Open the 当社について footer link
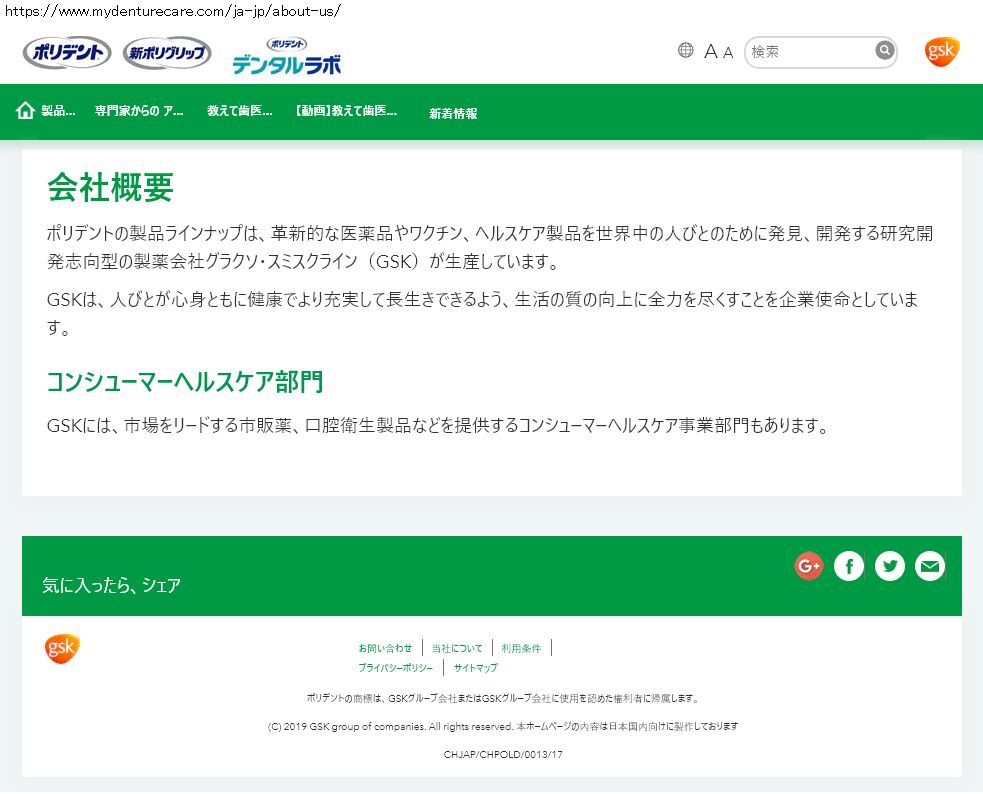The height and width of the screenshot is (794, 983). tap(457, 648)
